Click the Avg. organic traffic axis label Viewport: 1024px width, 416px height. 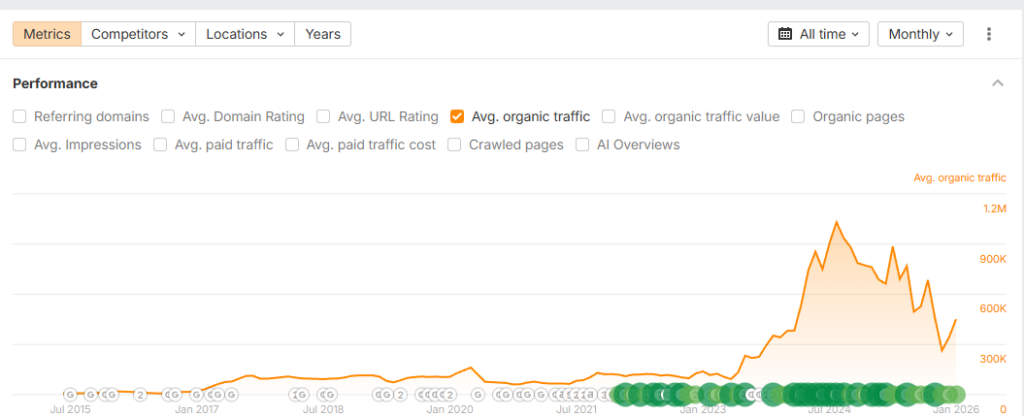coord(959,178)
